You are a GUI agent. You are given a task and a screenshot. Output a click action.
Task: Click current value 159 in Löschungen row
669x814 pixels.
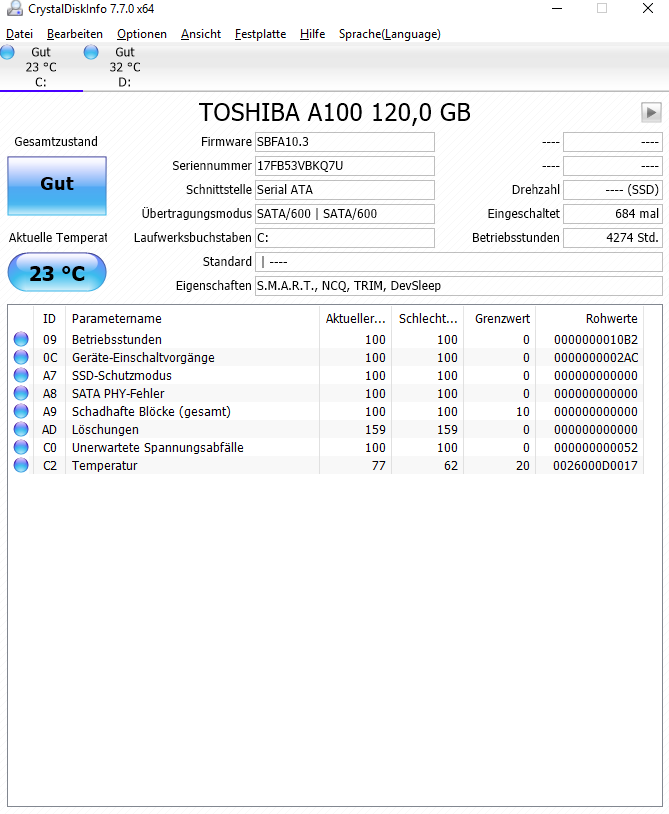tap(375, 429)
